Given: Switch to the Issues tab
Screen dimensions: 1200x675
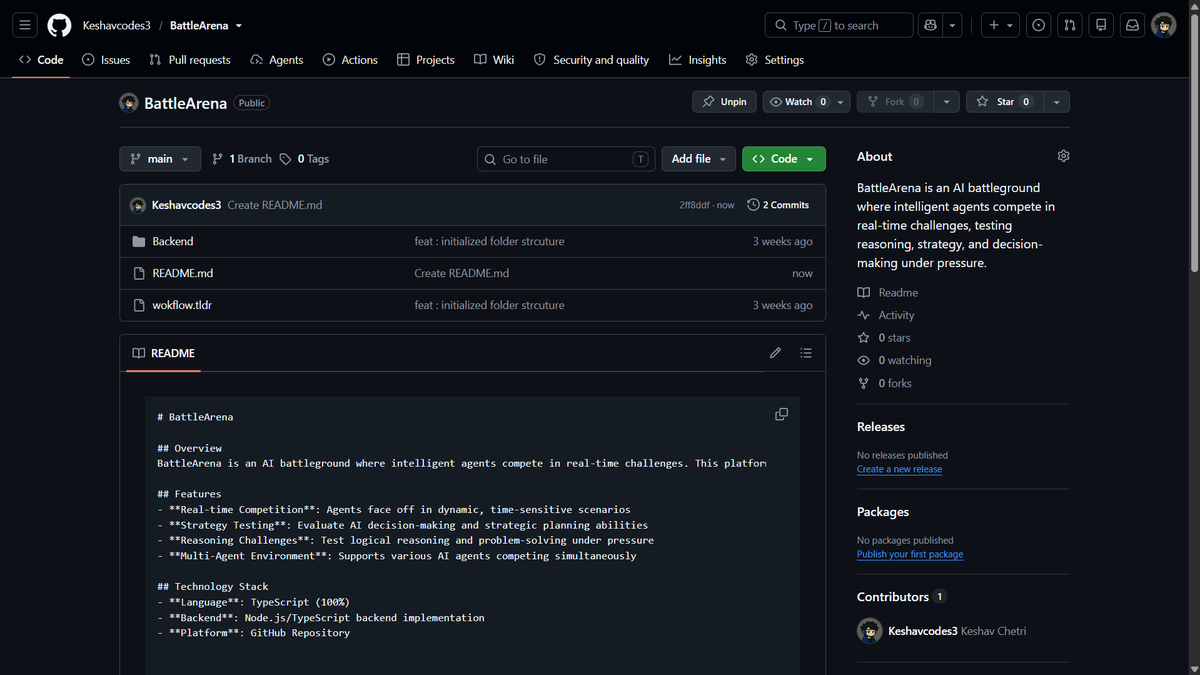Looking at the screenshot, I should 106,60.
